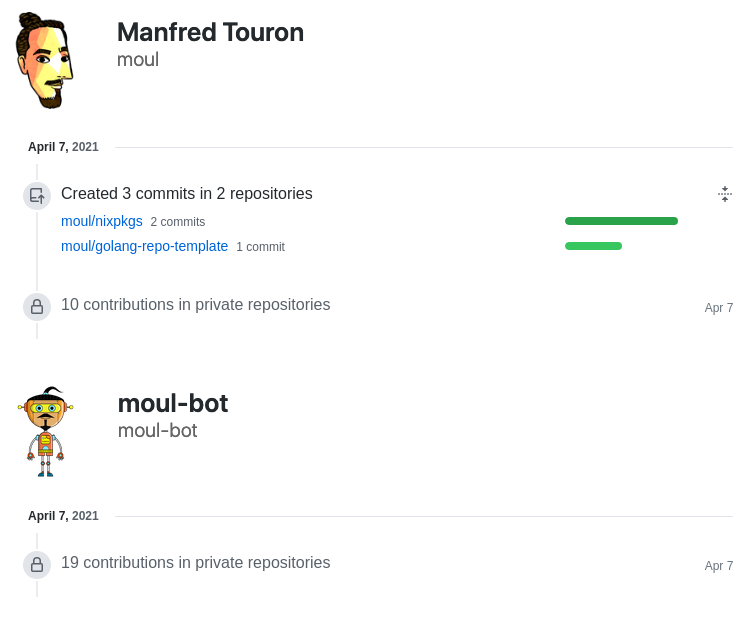Image resolution: width=753 pixels, height=641 pixels.
Task: Collapse the commits activity with fold icon
Action: coord(725,194)
